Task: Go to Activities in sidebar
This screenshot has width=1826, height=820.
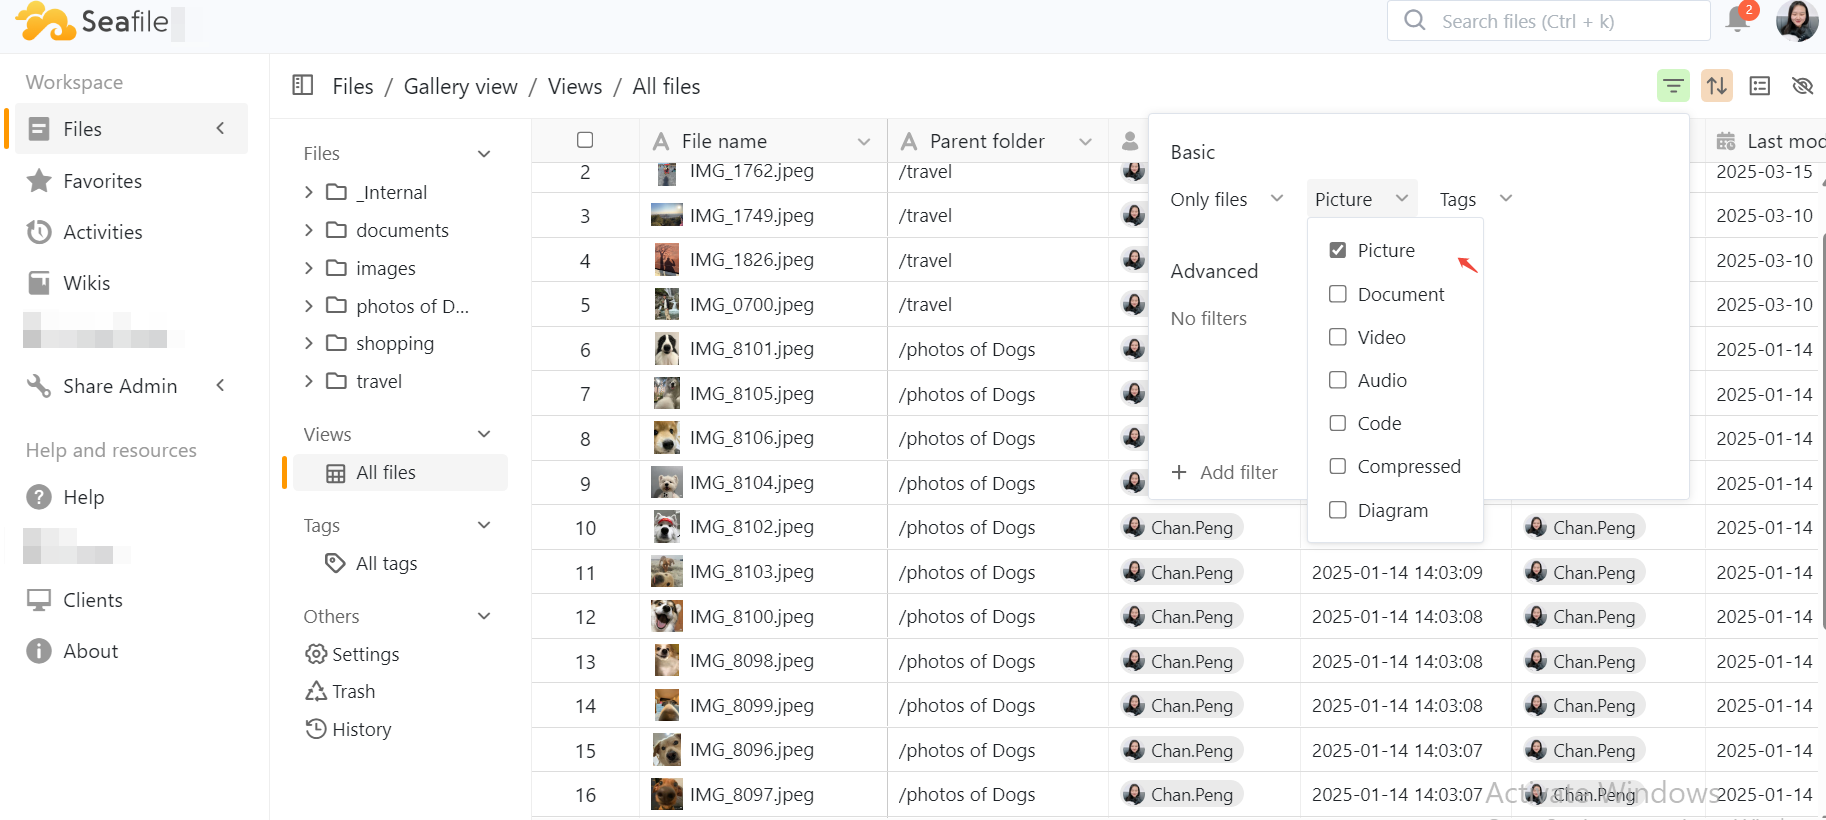Action: click(x=102, y=232)
